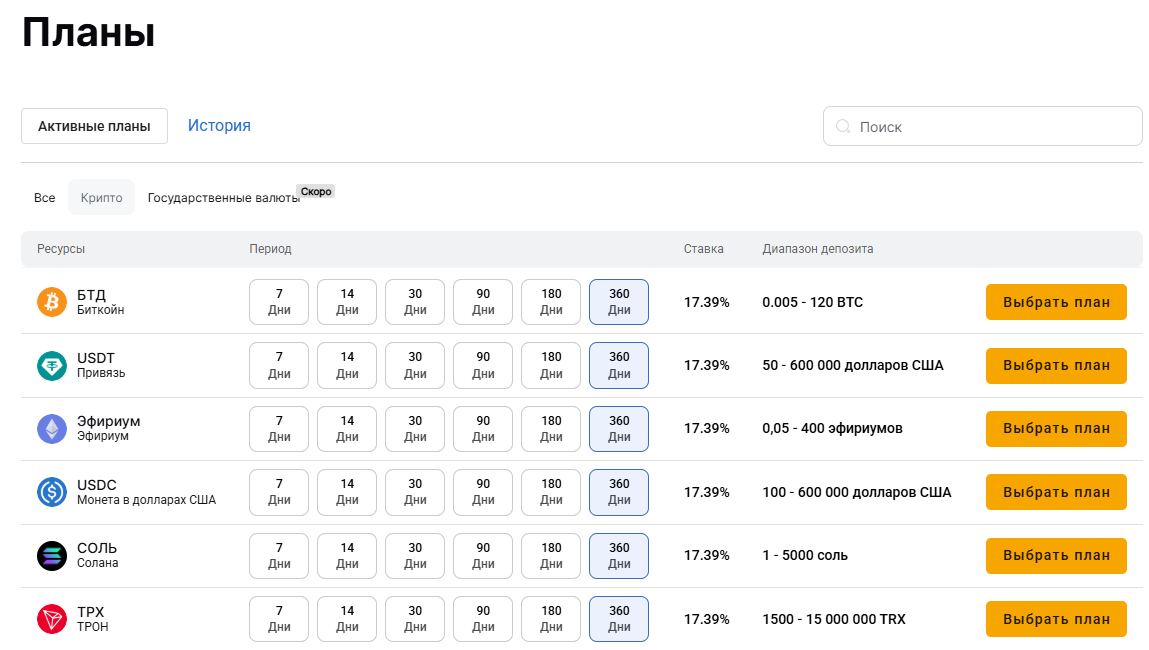
Task: Click the 50 - 600 000 долларов США range
Action: [x=853, y=365]
